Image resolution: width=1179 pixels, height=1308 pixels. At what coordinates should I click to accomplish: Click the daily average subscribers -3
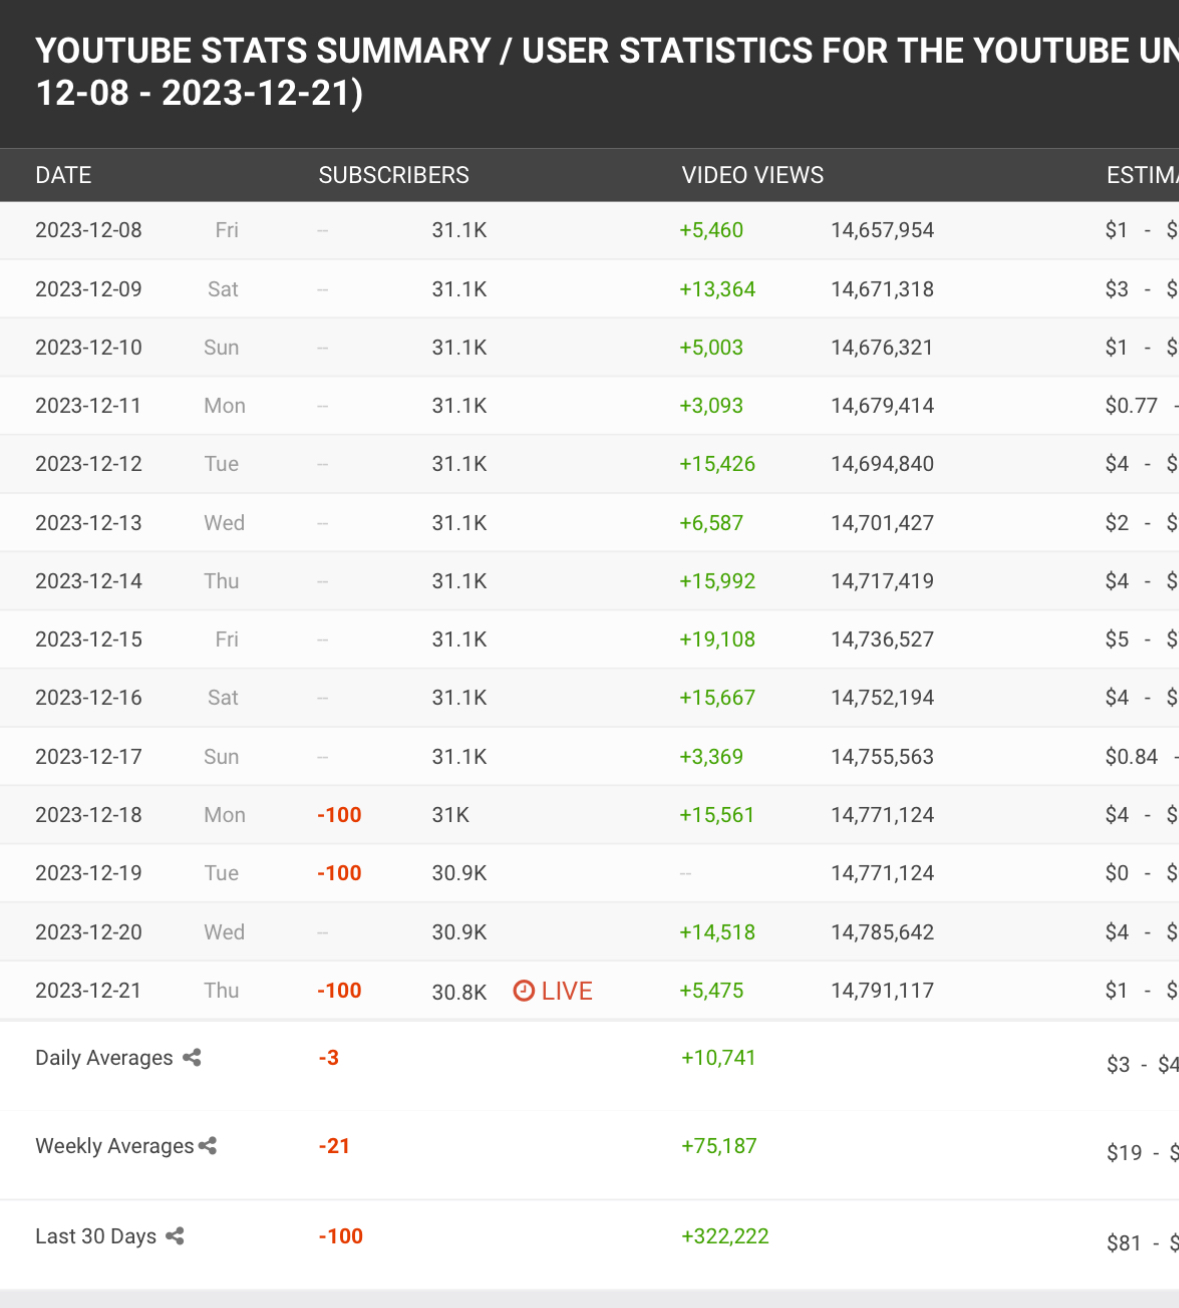329,1057
